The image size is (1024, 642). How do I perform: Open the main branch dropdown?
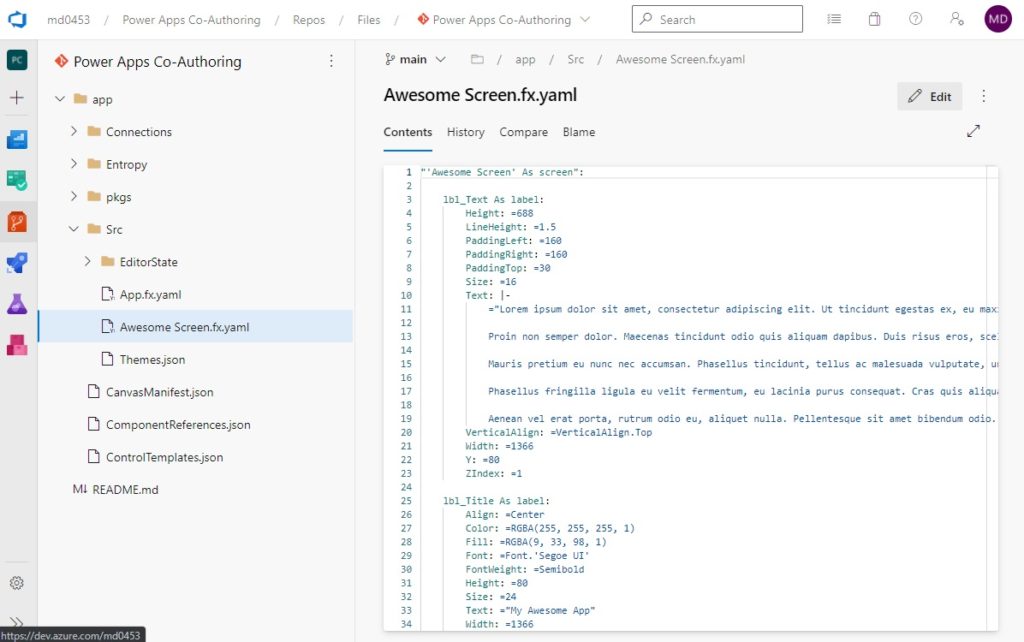coord(415,59)
